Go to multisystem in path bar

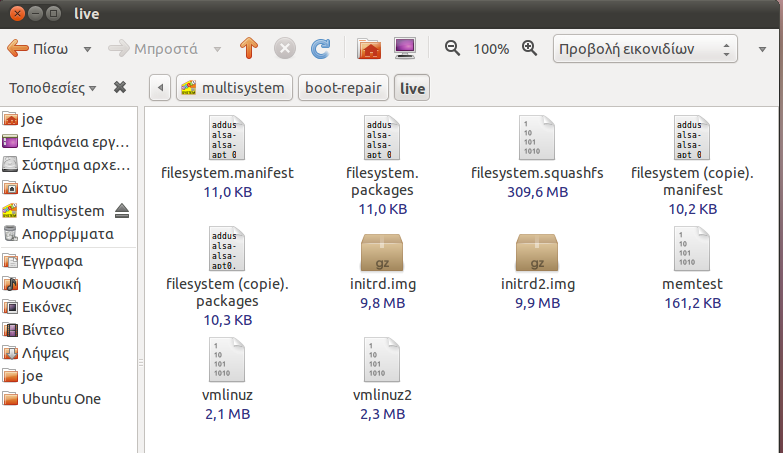[x=235, y=88]
